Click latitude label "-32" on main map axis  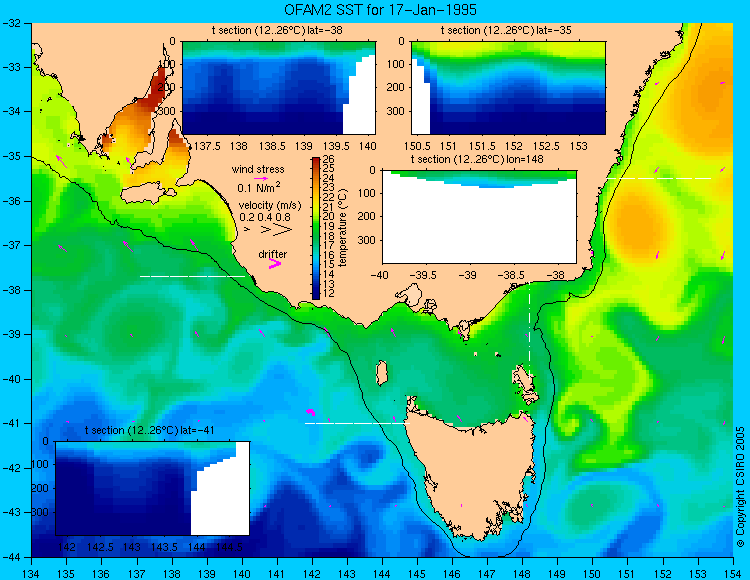tap(11, 22)
